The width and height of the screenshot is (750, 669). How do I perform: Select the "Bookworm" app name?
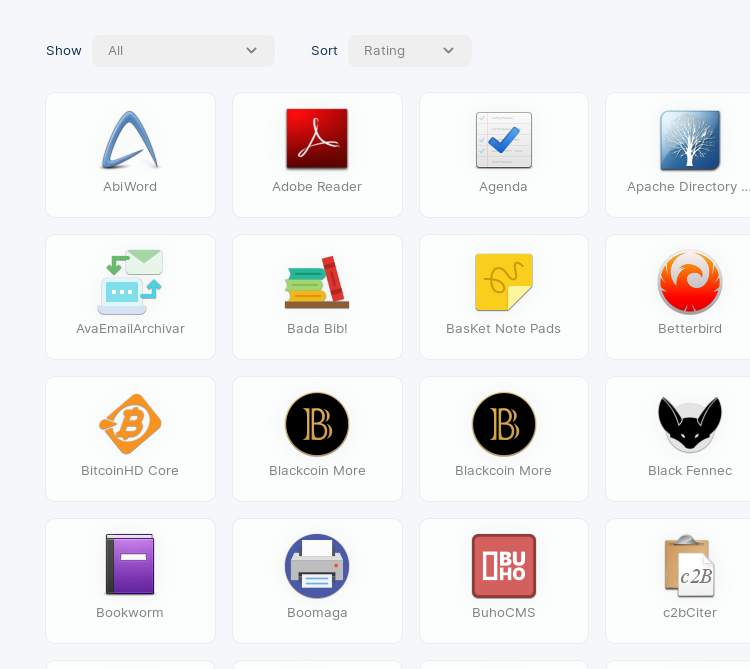(130, 613)
